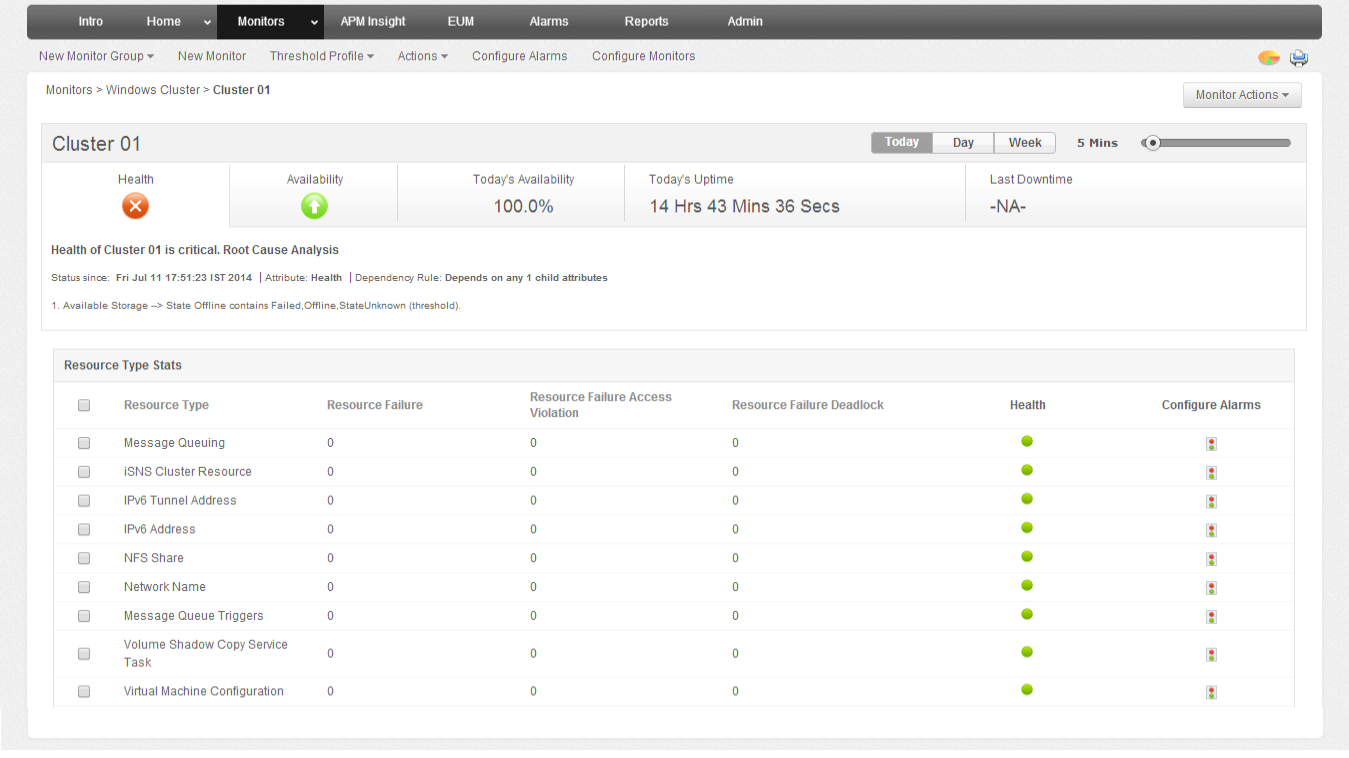Go to Windows Cluster in the breadcrumb
This screenshot has width=1349, height=758.
tap(153, 90)
